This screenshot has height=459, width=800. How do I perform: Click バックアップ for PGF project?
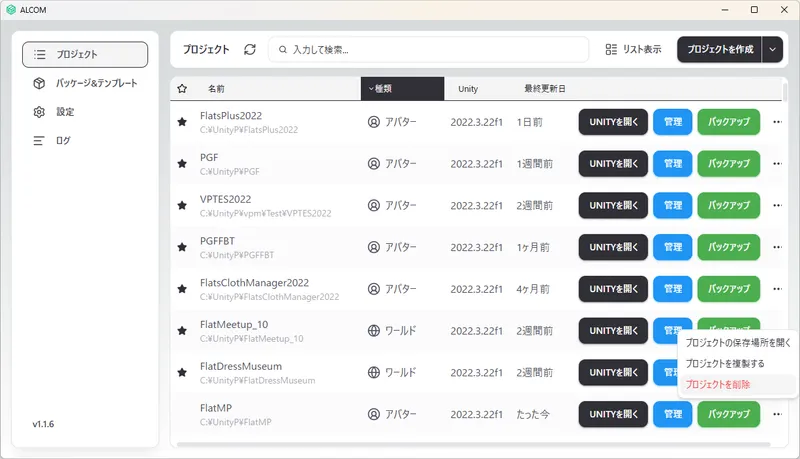pos(729,164)
